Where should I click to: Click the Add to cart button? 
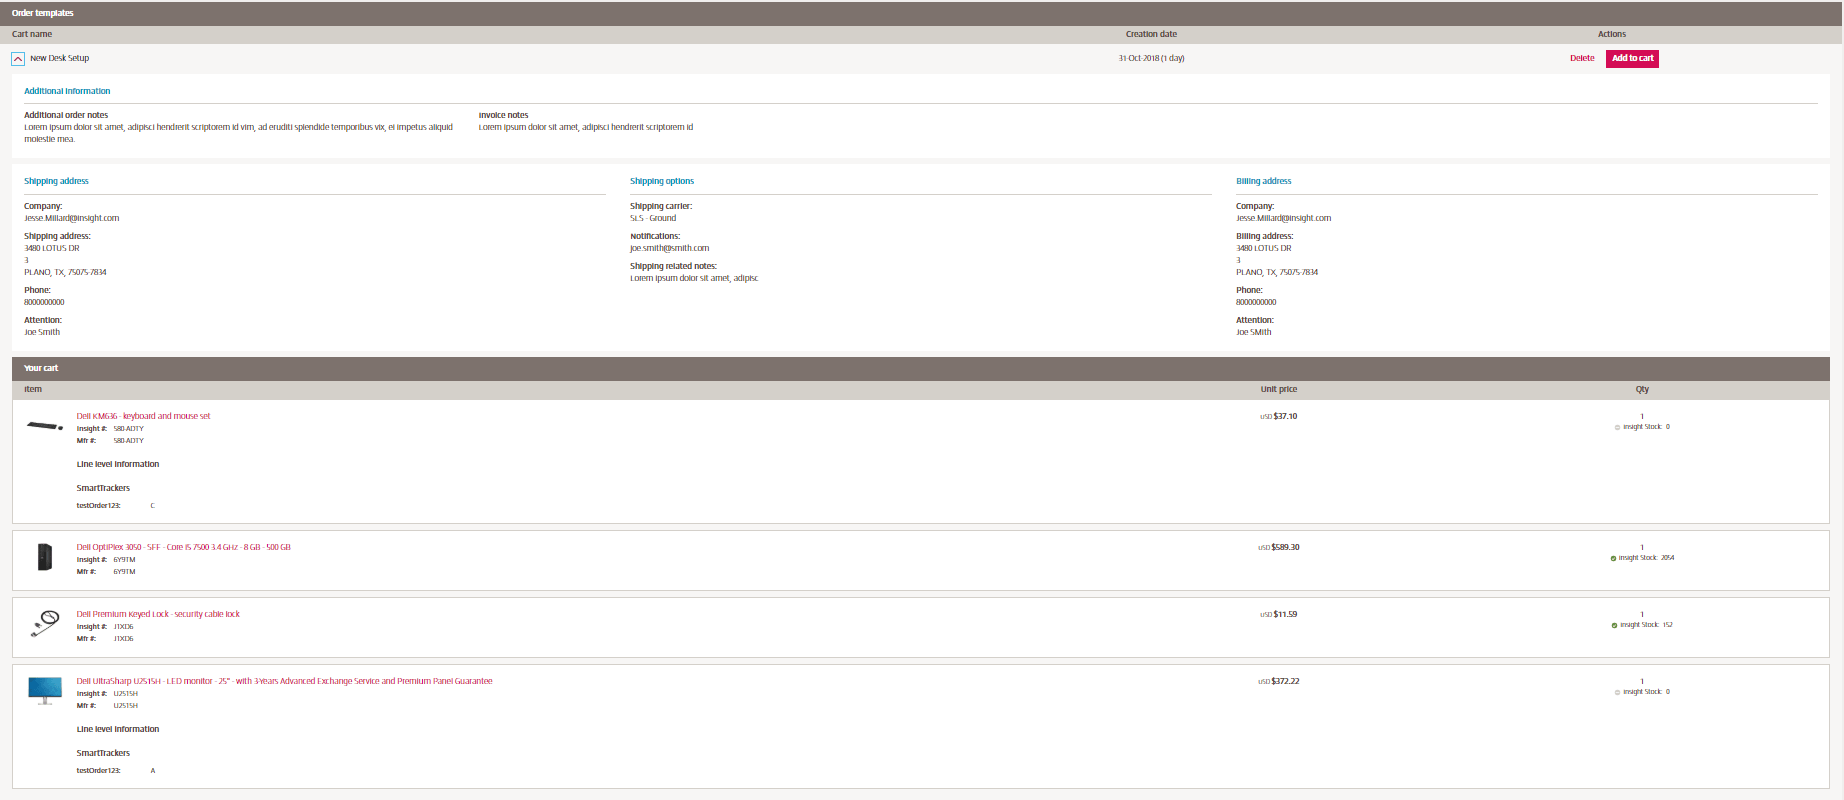coord(1632,59)
